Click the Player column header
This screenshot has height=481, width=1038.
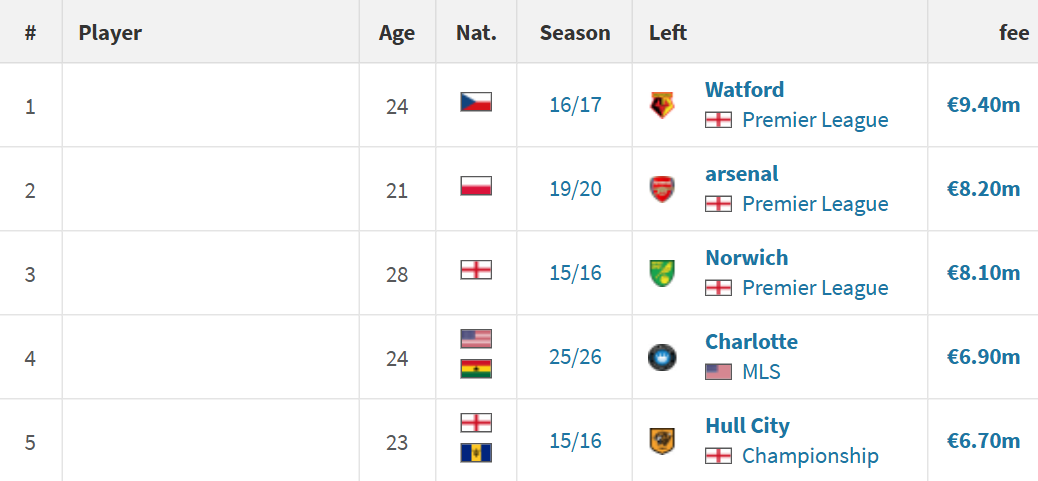click(110, 32)
